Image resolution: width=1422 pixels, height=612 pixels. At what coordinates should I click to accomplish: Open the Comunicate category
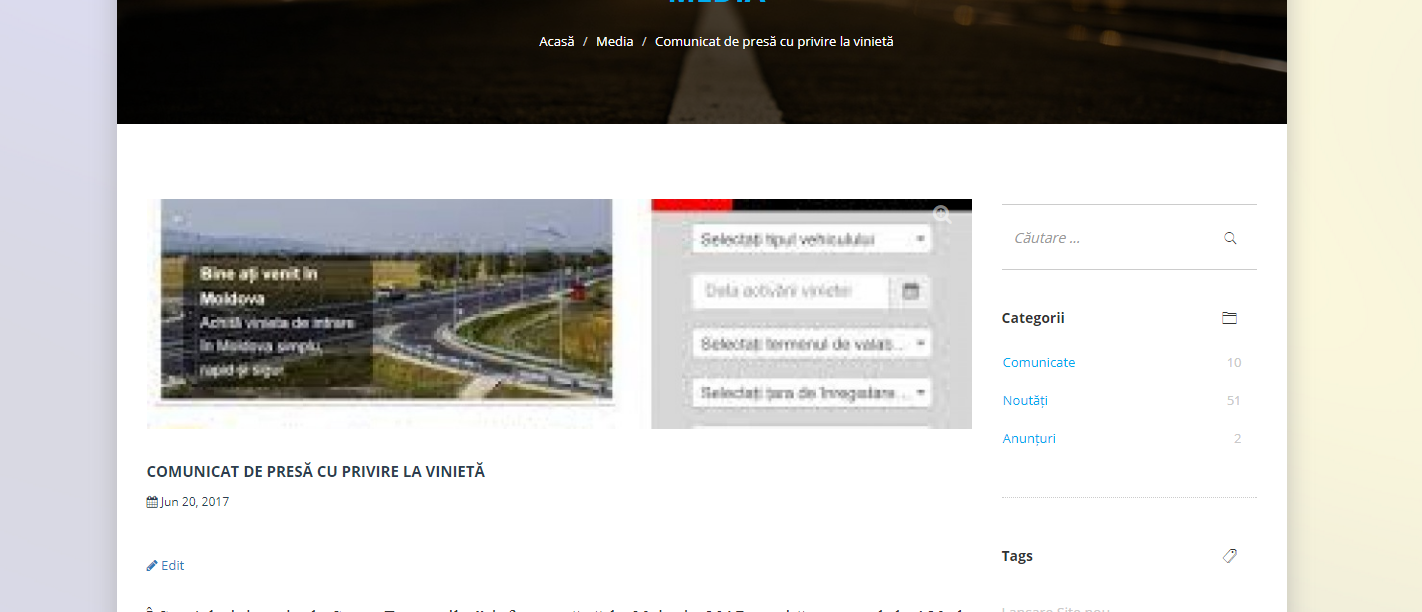(x=1039, y=363)
